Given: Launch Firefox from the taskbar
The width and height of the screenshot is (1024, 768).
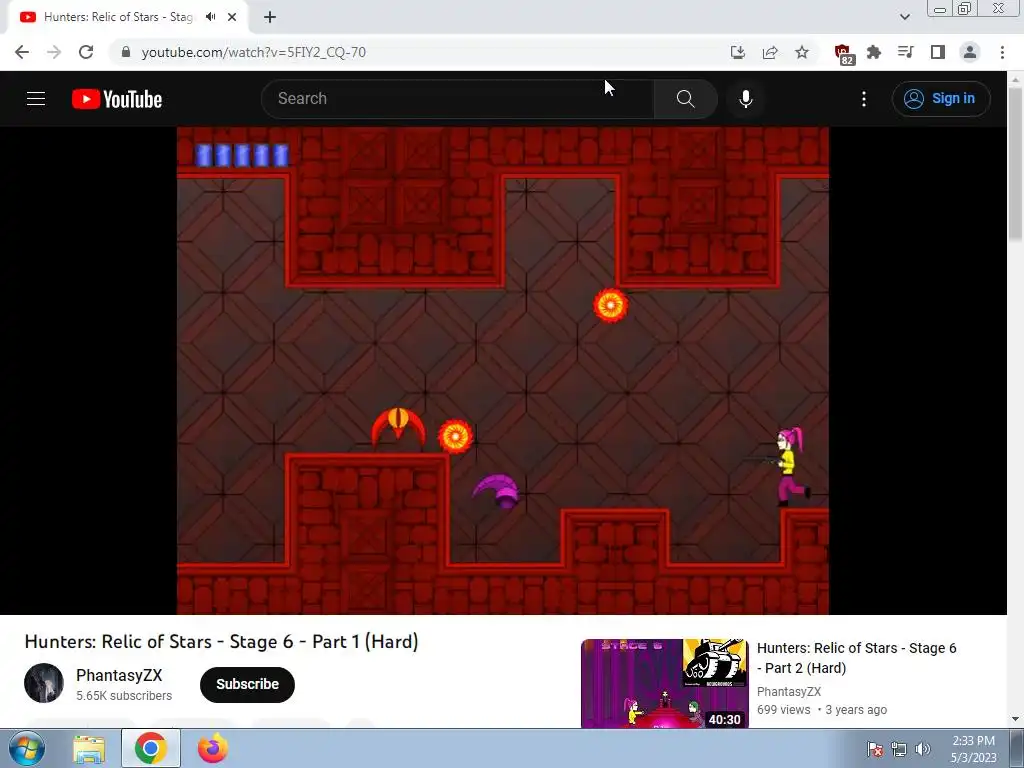Looking at the screenshot, I should tap(212, 748).
